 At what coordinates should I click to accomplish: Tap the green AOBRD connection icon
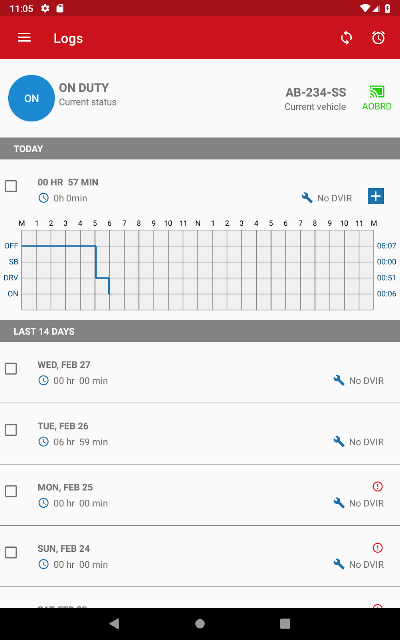click(x=377, y=92)
